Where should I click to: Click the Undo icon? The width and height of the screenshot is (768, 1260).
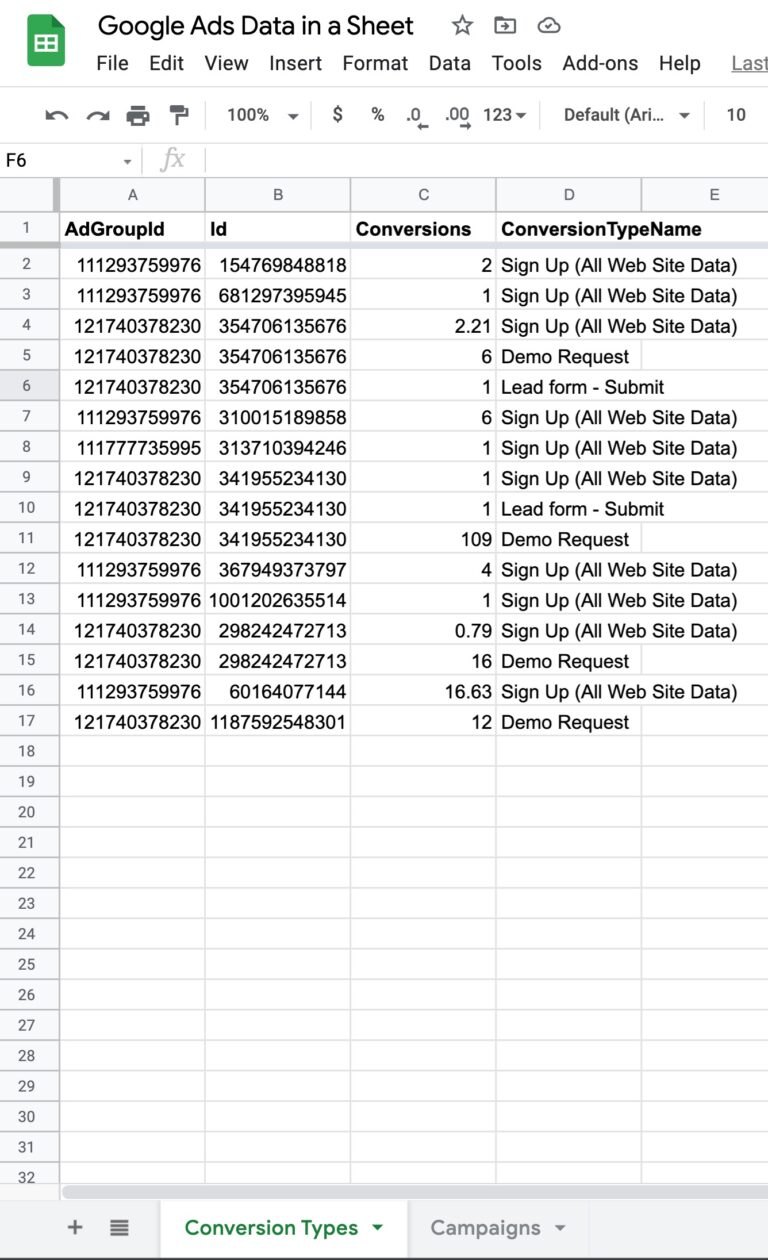point(57,115)
